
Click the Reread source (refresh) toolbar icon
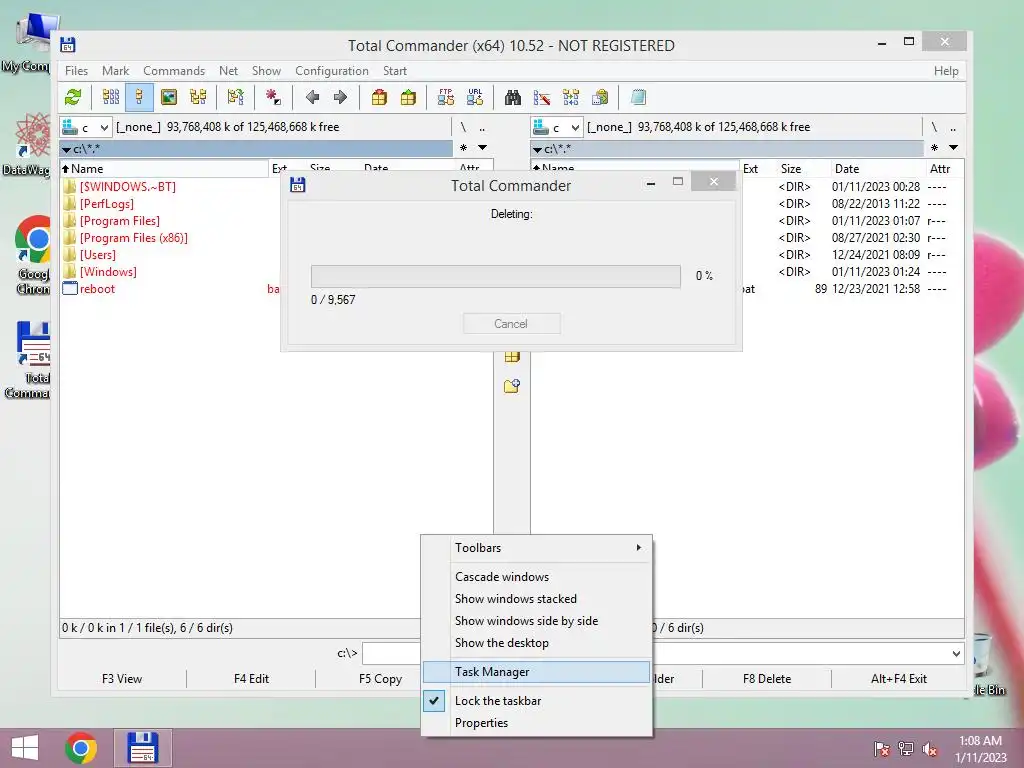tap(73, 97)
